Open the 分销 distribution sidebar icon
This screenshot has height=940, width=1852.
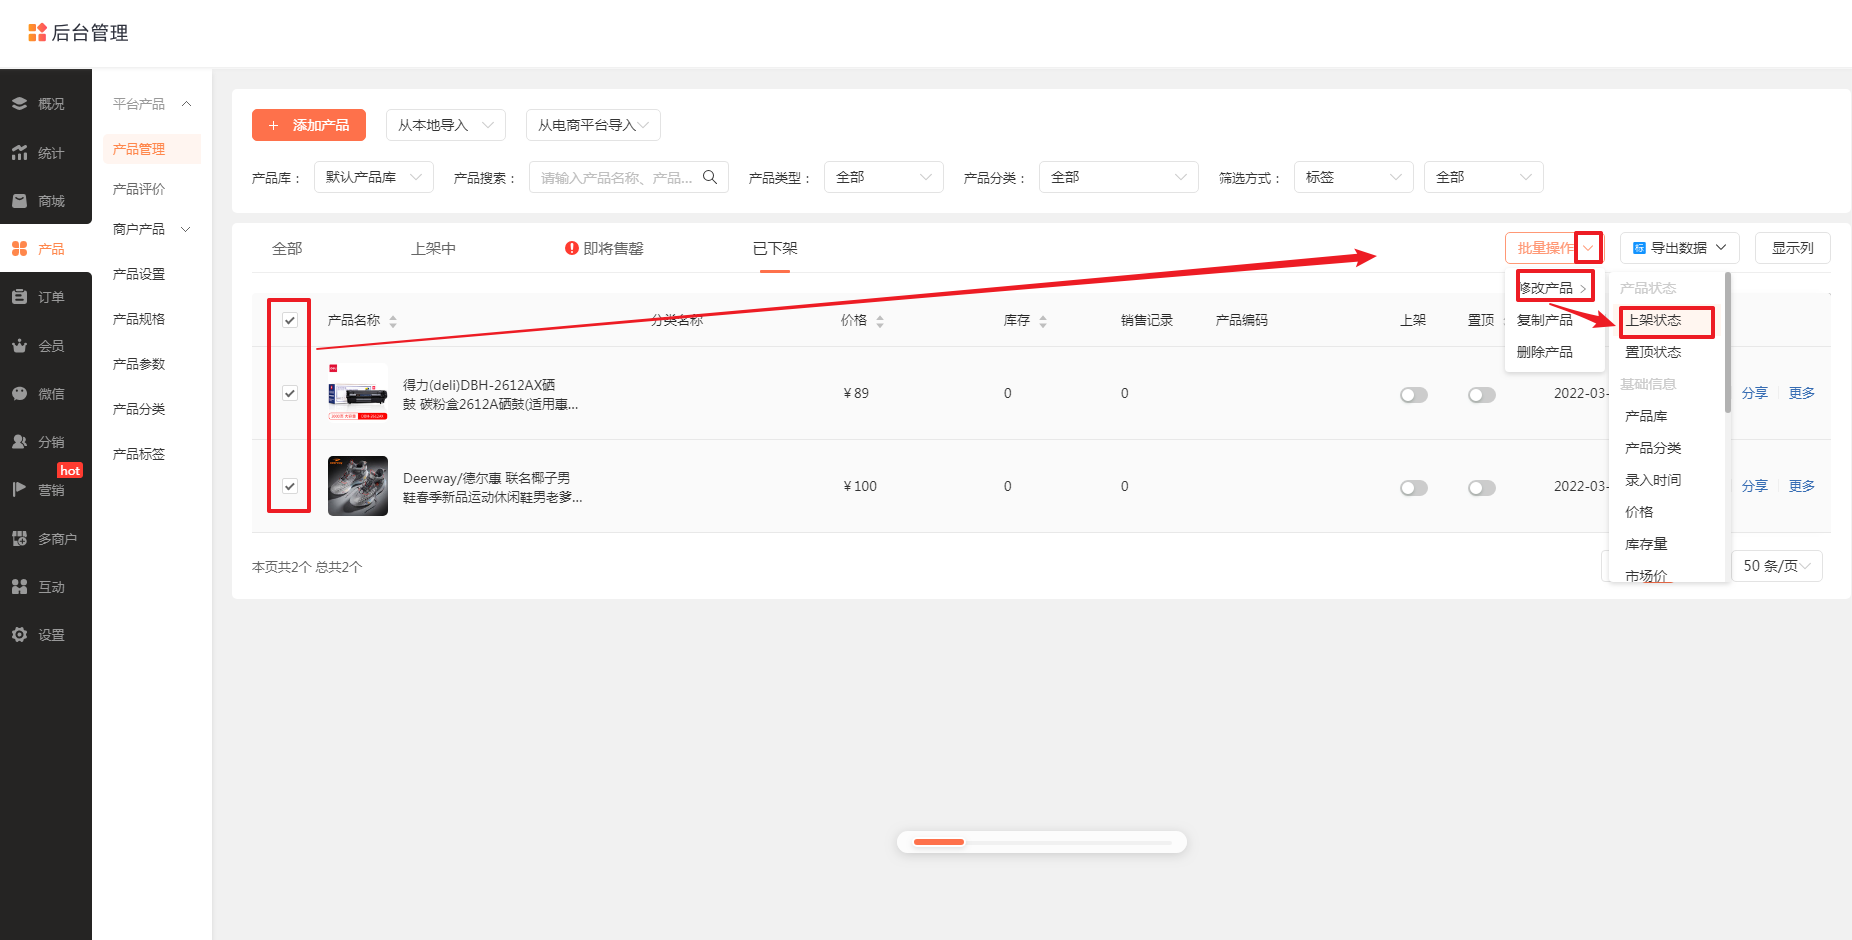(x=19, y=442)
